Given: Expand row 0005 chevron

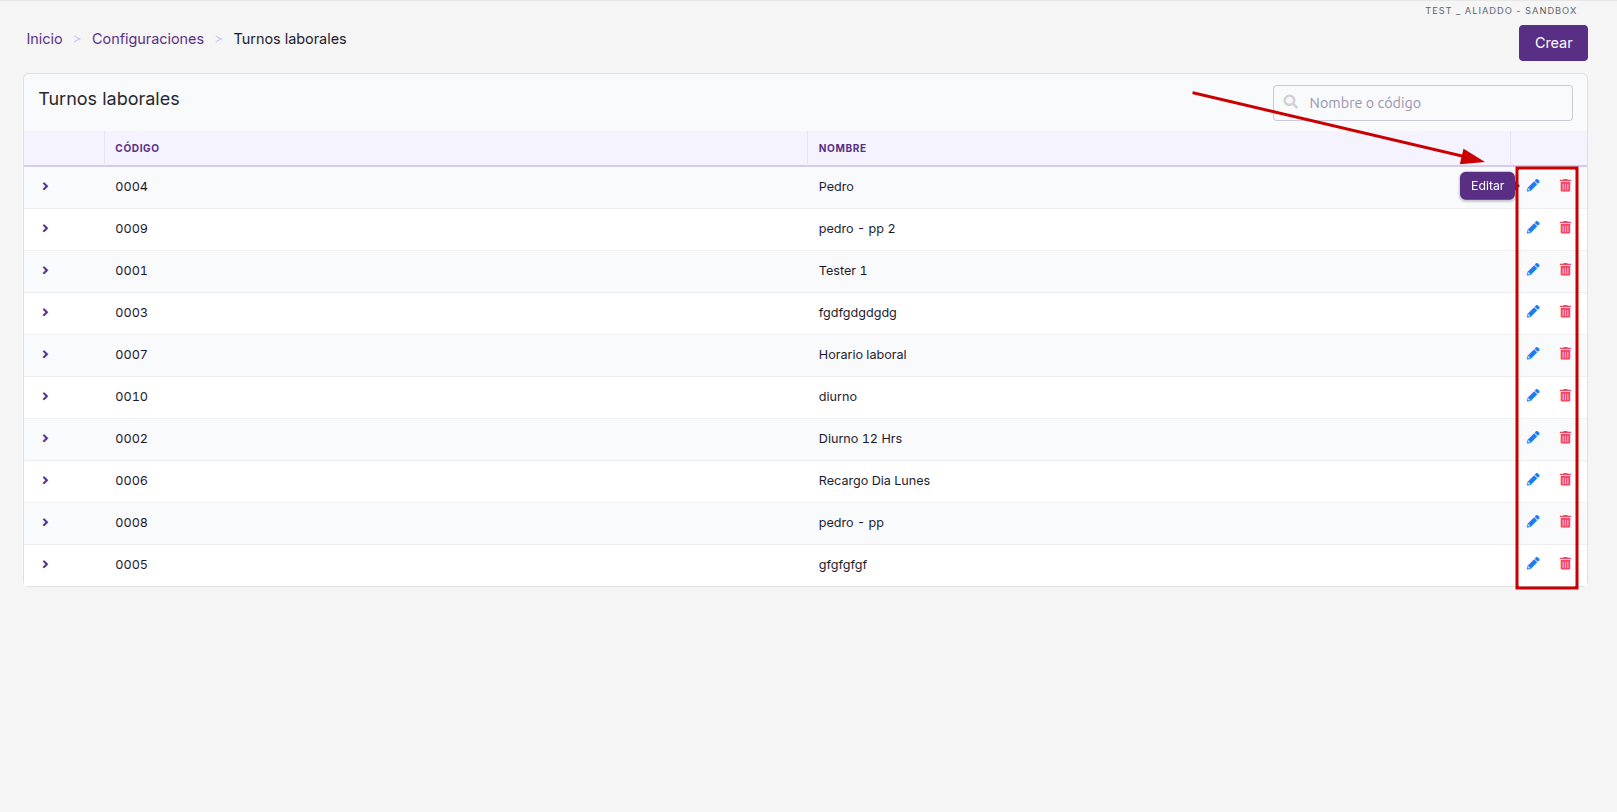Looking at the screenshot, I should click(45, 565).
